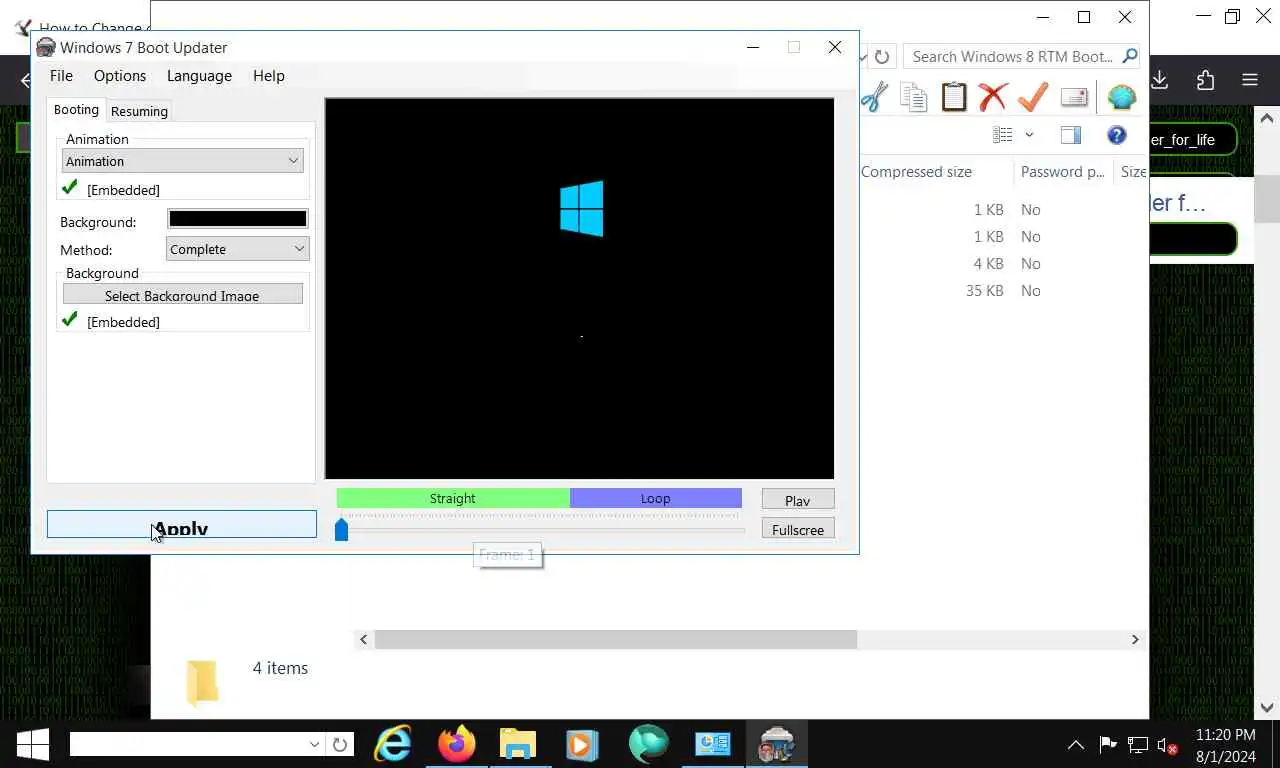1280x768 pixels.
Task: Click the Play button
Action: [798, 499]
